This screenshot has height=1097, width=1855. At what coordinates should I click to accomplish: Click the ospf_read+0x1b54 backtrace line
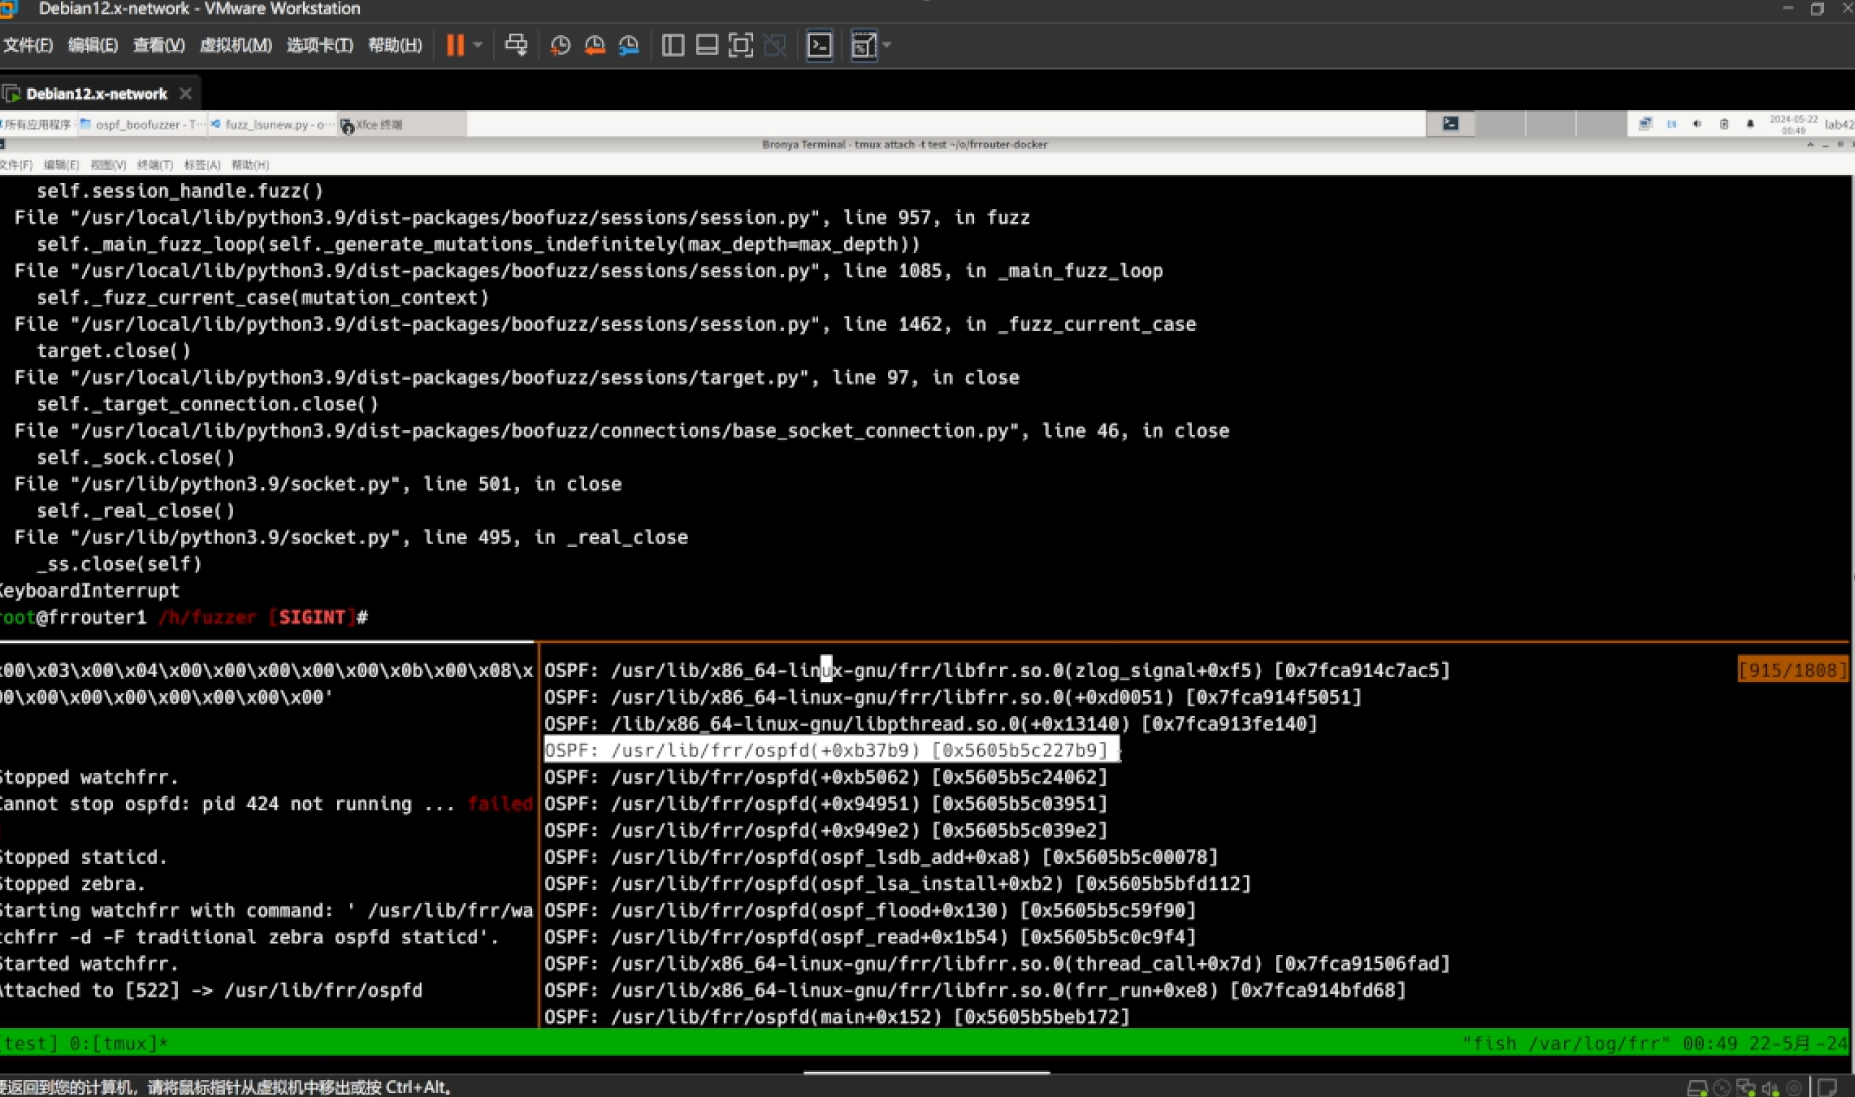click(869, 937)
